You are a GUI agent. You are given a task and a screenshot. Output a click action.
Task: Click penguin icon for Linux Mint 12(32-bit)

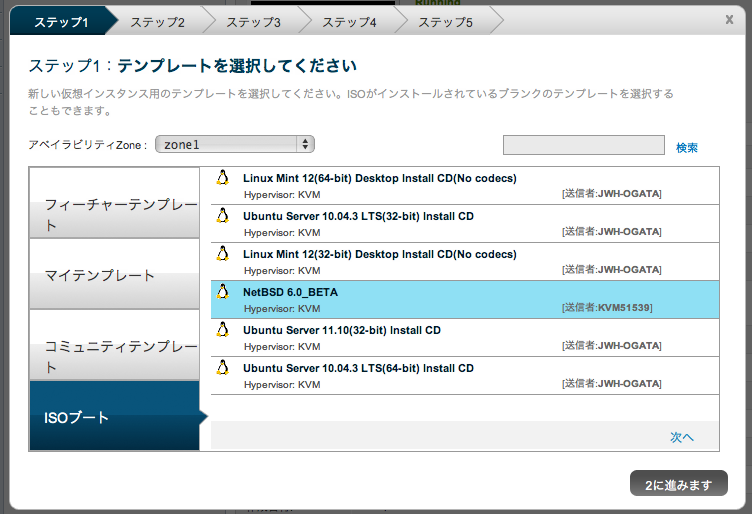223,253
